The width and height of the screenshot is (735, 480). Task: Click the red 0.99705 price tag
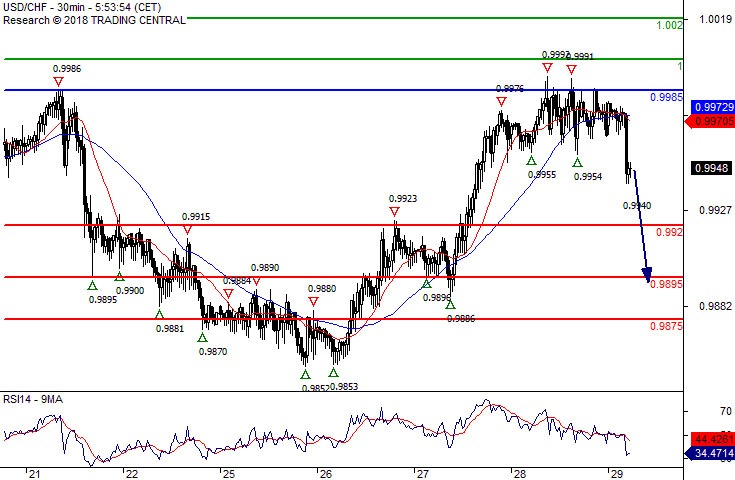(x=710, y=121)
